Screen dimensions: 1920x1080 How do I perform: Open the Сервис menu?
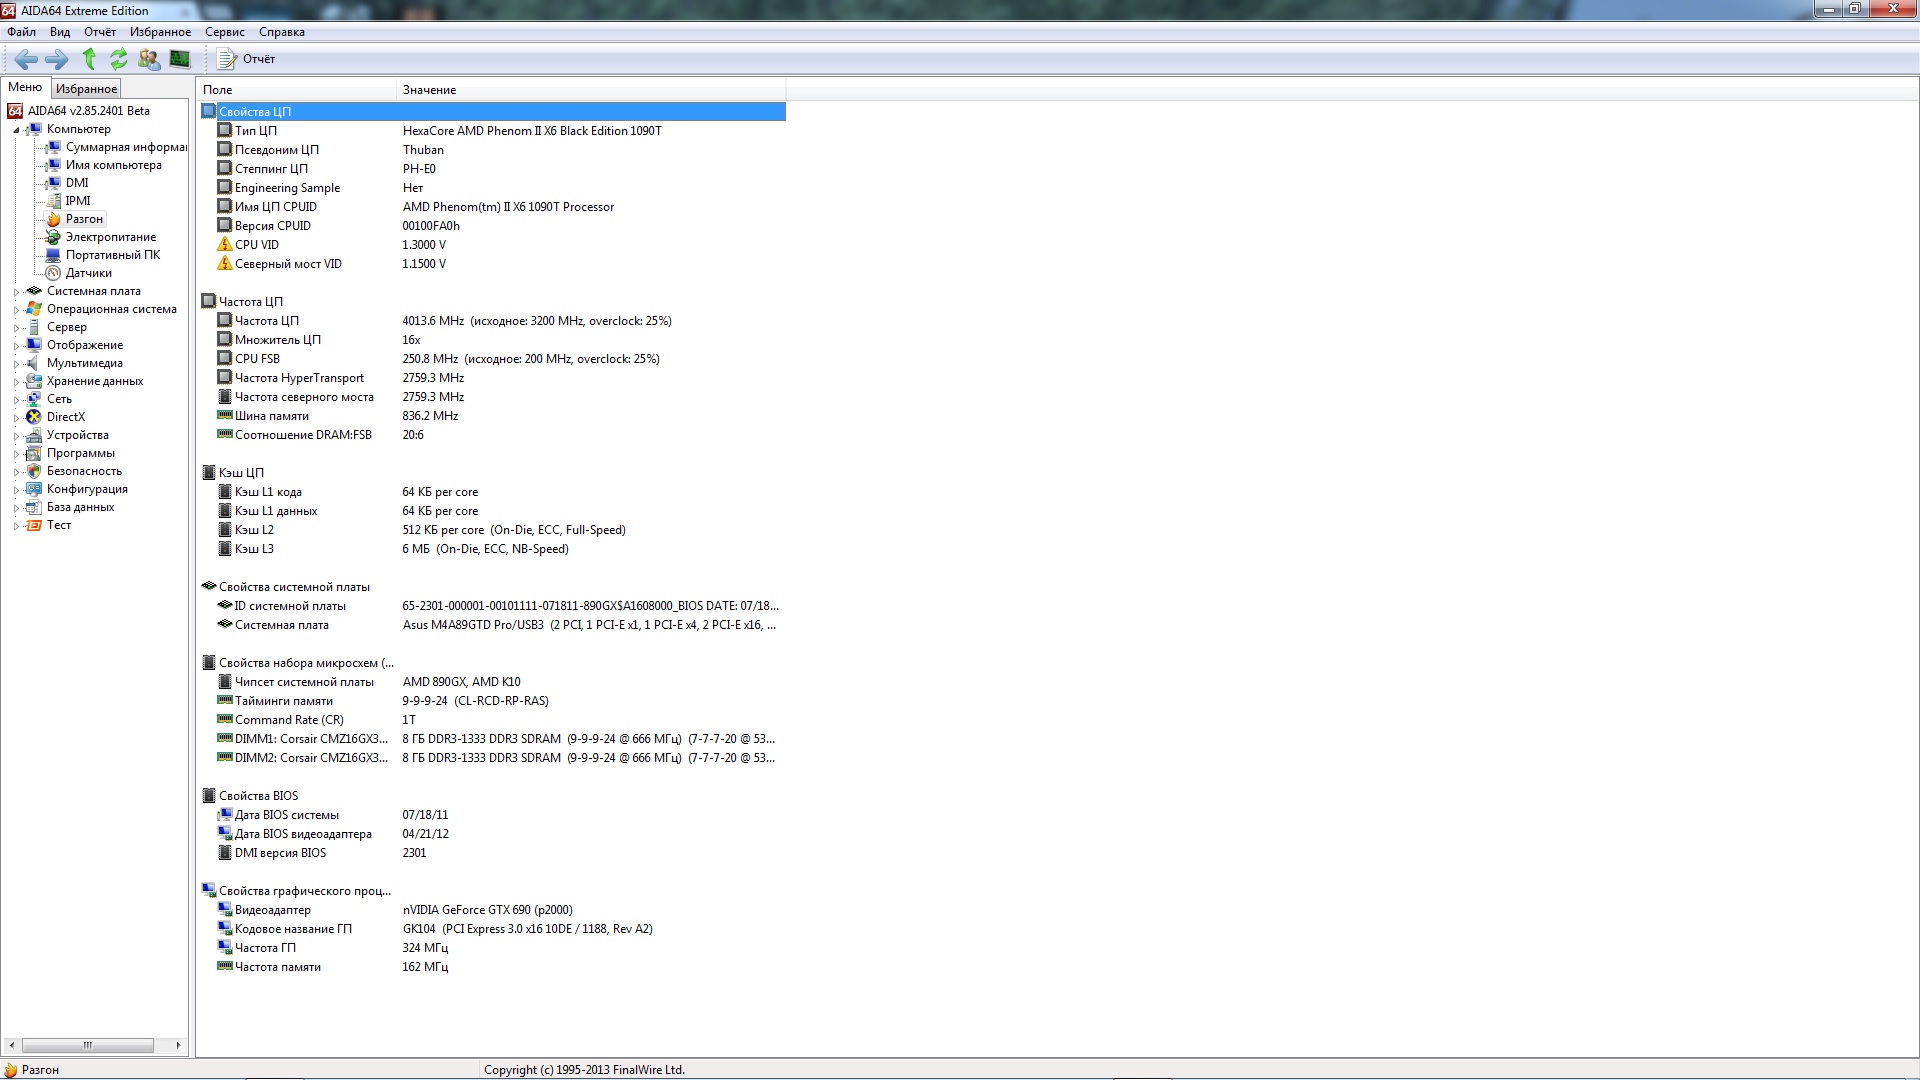point(225,32)
